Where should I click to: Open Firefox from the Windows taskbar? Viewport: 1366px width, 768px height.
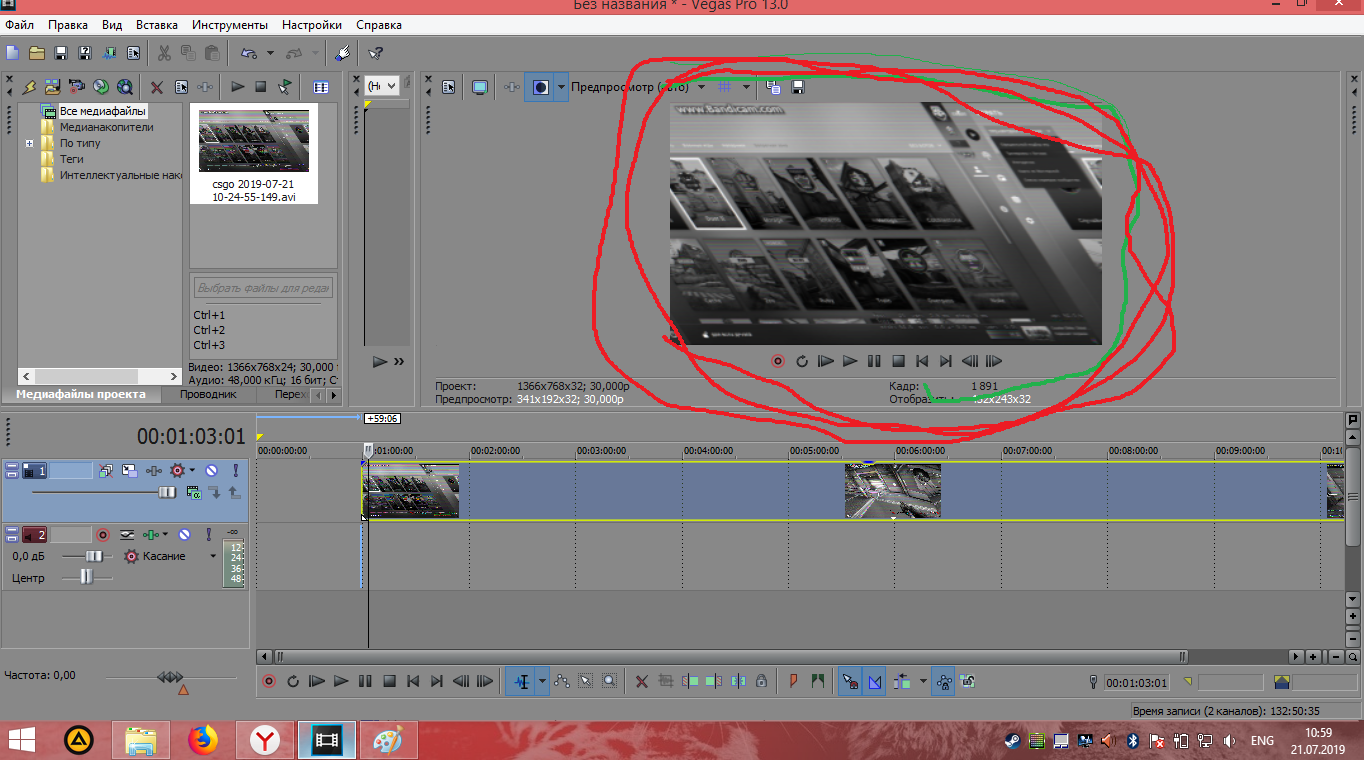[203, 741]
